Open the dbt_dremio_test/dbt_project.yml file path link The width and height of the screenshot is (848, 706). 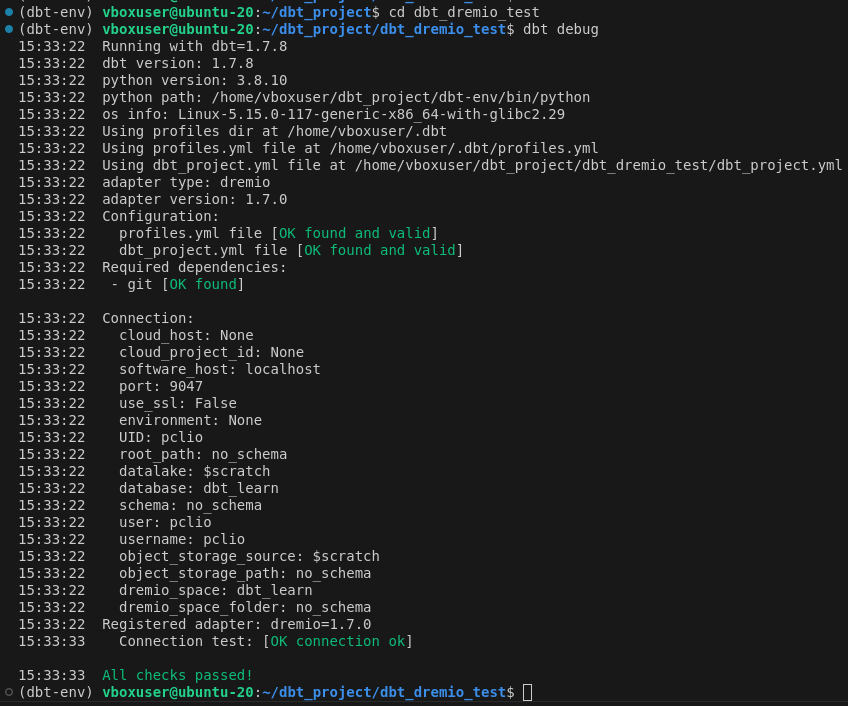pos(598,166)
